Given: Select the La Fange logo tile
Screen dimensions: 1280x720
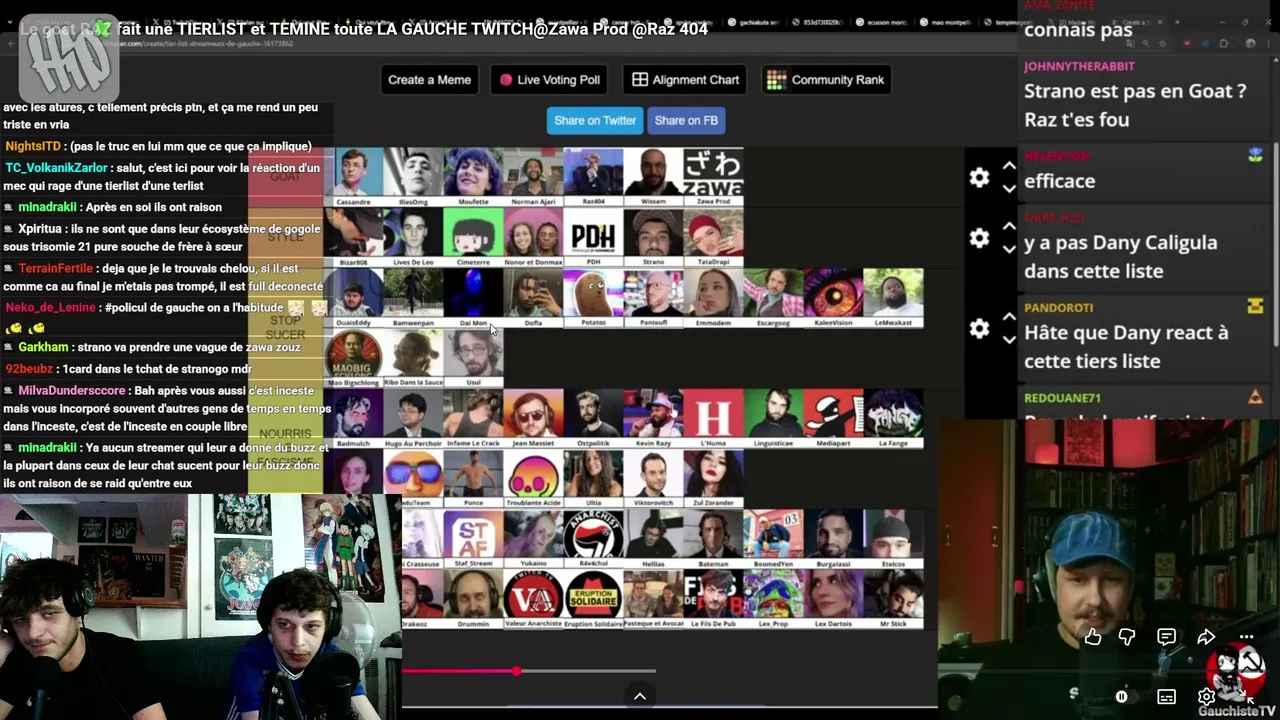Looking at the screenshot, I should (x=893, y=417).
